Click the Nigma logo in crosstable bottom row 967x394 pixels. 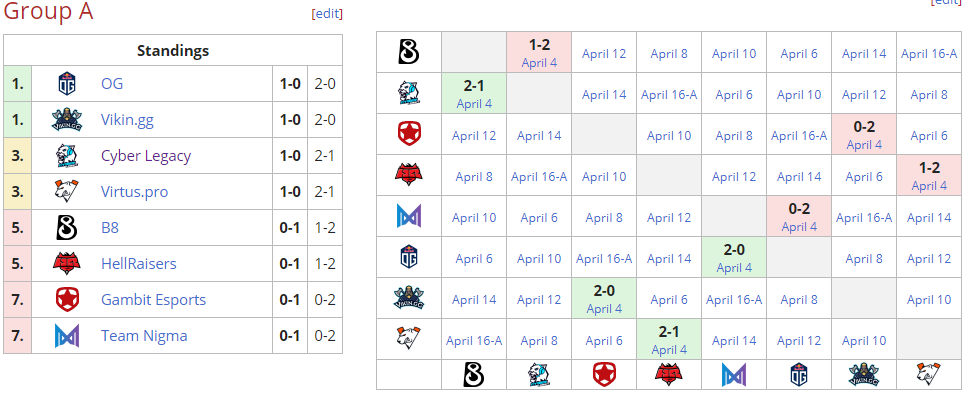click(x=734, y=374)
